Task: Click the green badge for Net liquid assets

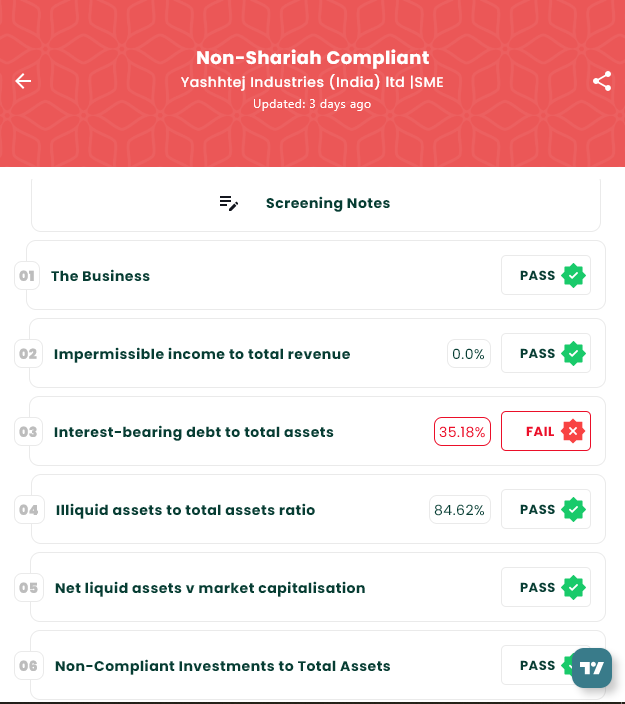Action: (573, 588)
